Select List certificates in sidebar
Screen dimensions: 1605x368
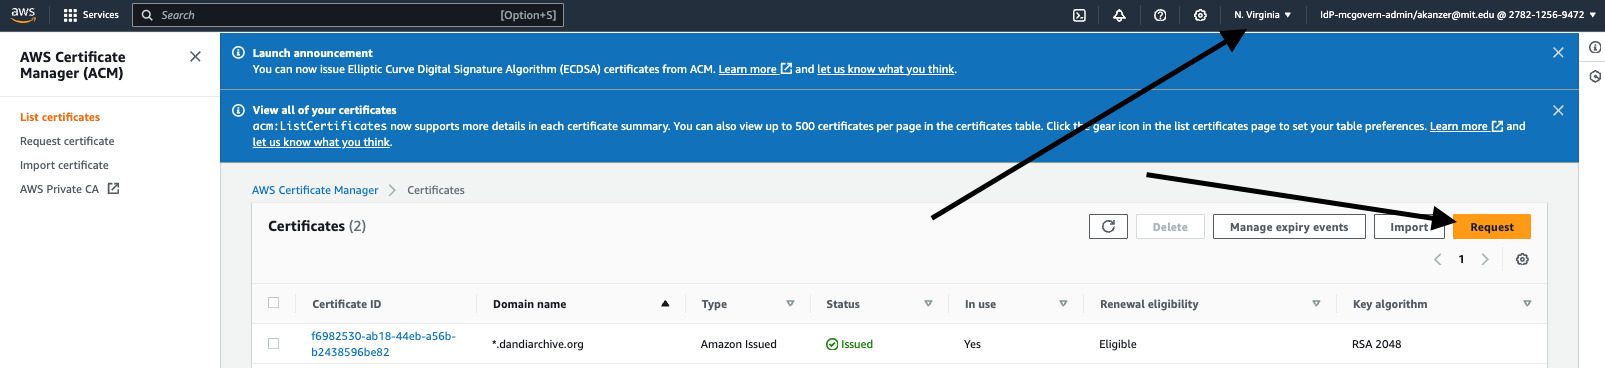pos(60,117)
